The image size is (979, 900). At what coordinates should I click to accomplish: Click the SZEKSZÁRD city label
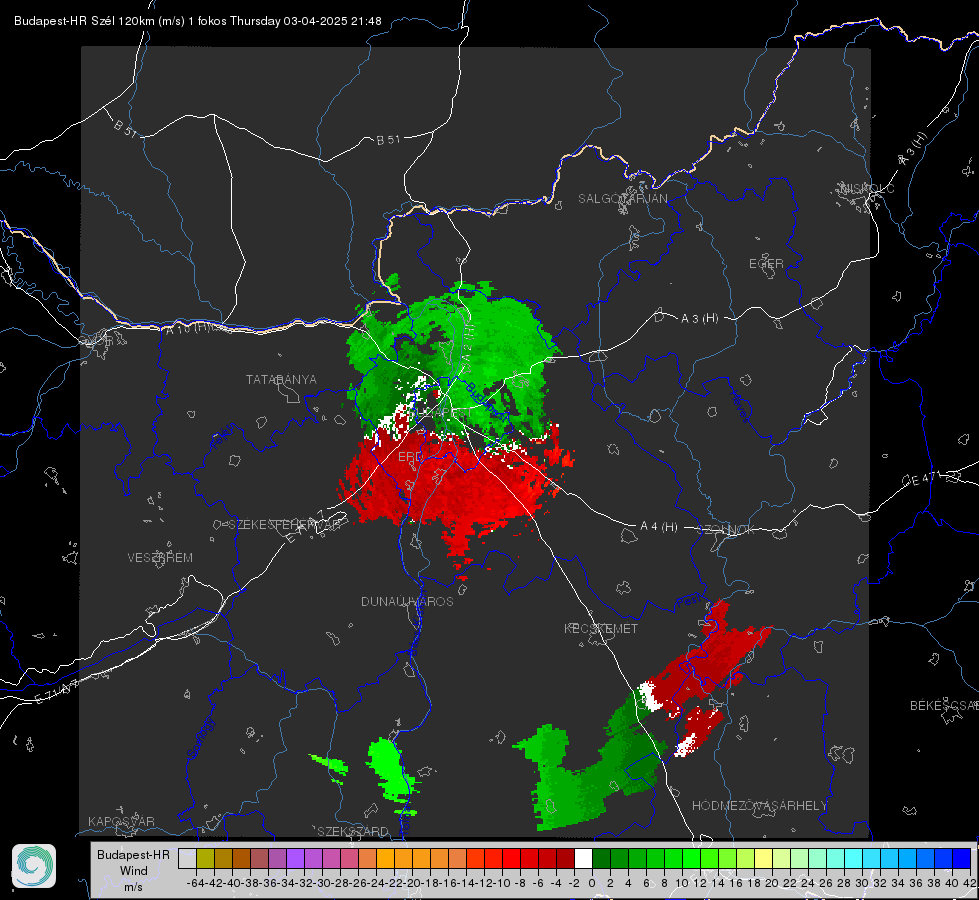[353, 831]
